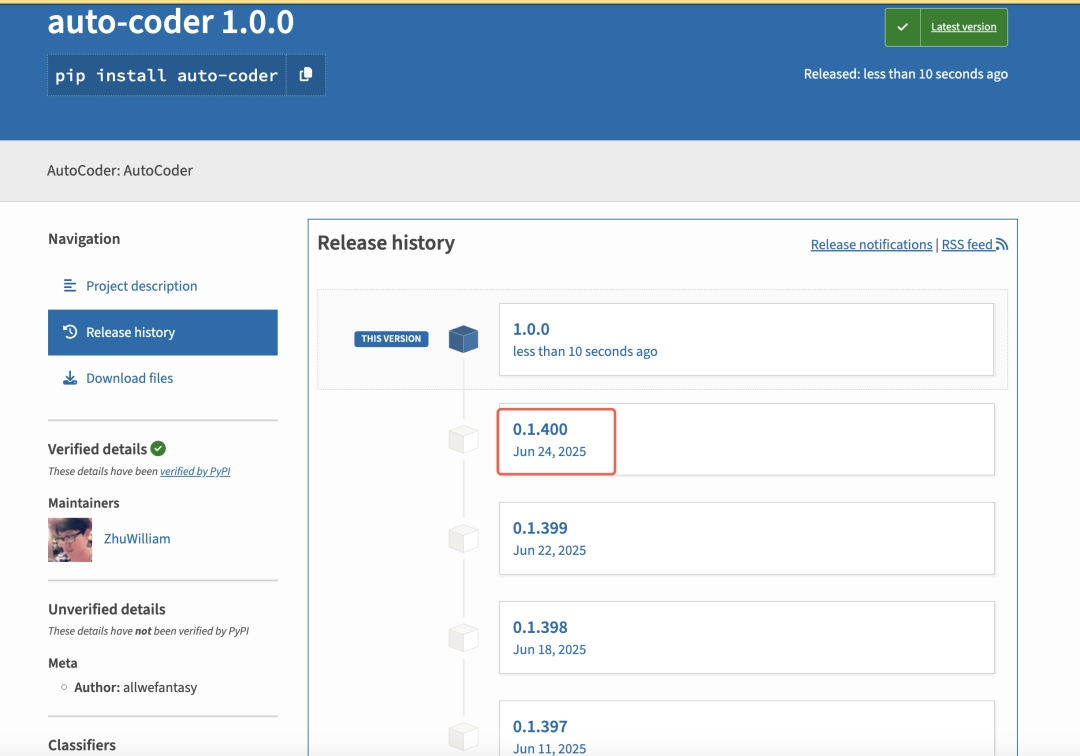Click the Project description lines icon
The width and height of the screenshot is (1080, 756).
click(x=70, y=285)
